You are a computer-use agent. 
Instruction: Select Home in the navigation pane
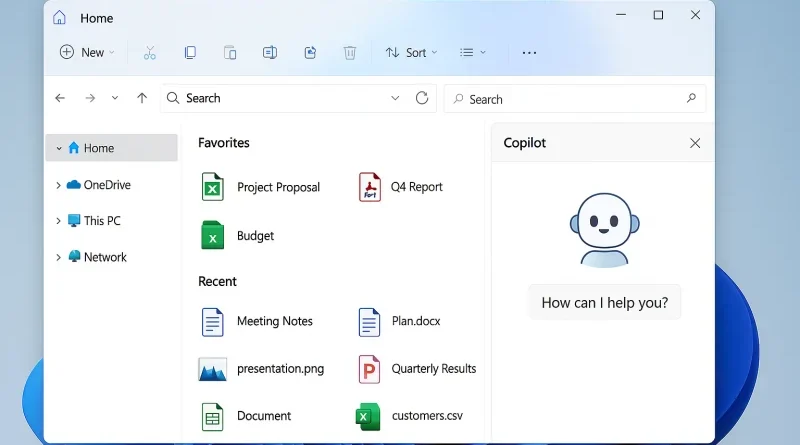coord(111,148)
